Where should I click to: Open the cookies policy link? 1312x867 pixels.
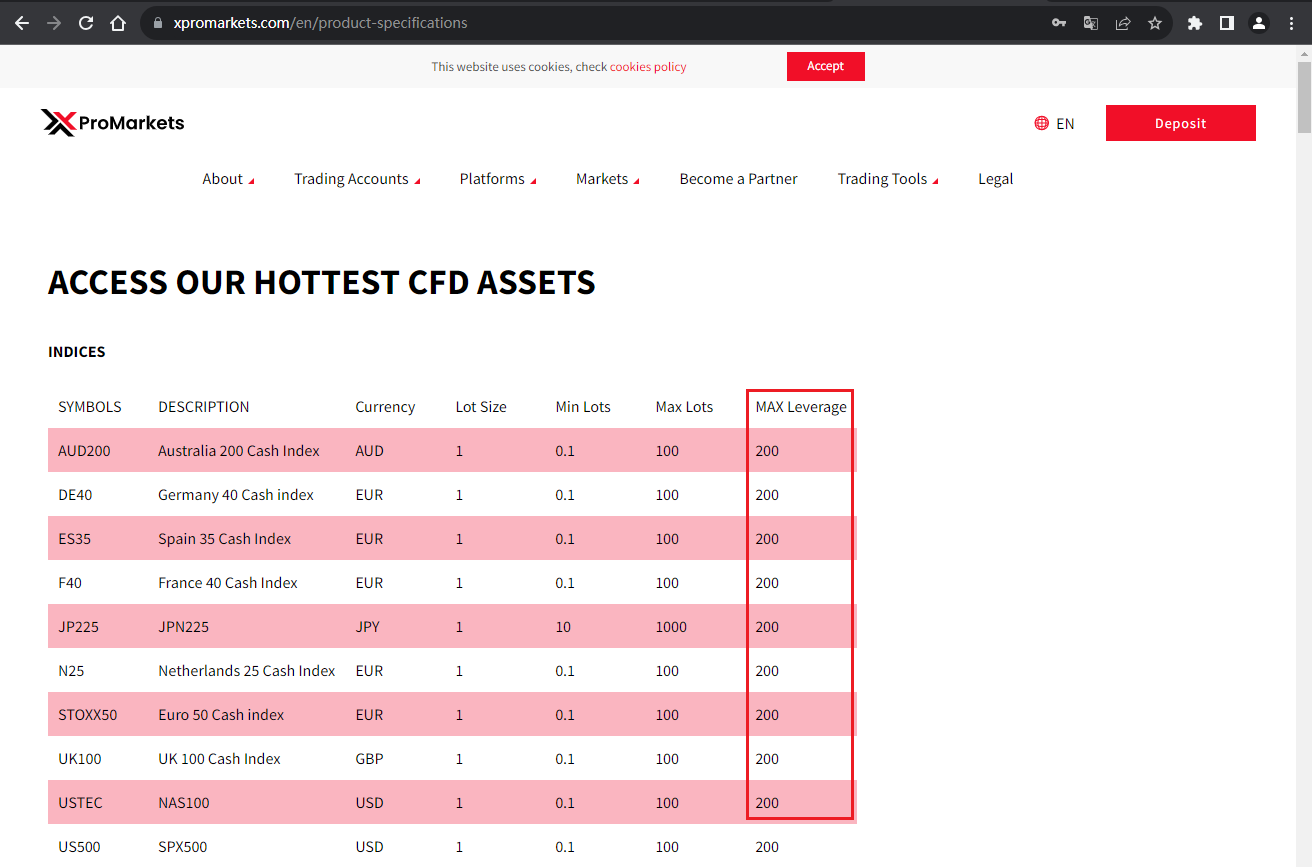click(648, 67)
